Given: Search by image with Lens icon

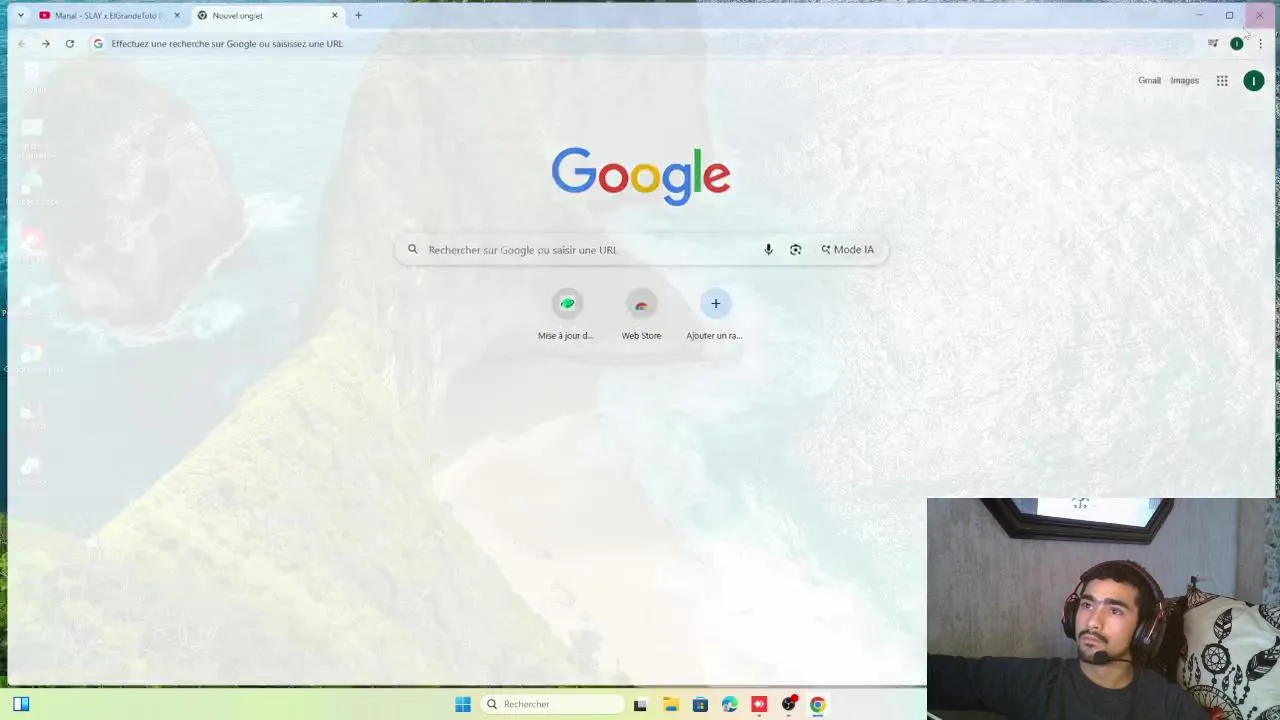Looking at the screenshot, I should 796,250.
